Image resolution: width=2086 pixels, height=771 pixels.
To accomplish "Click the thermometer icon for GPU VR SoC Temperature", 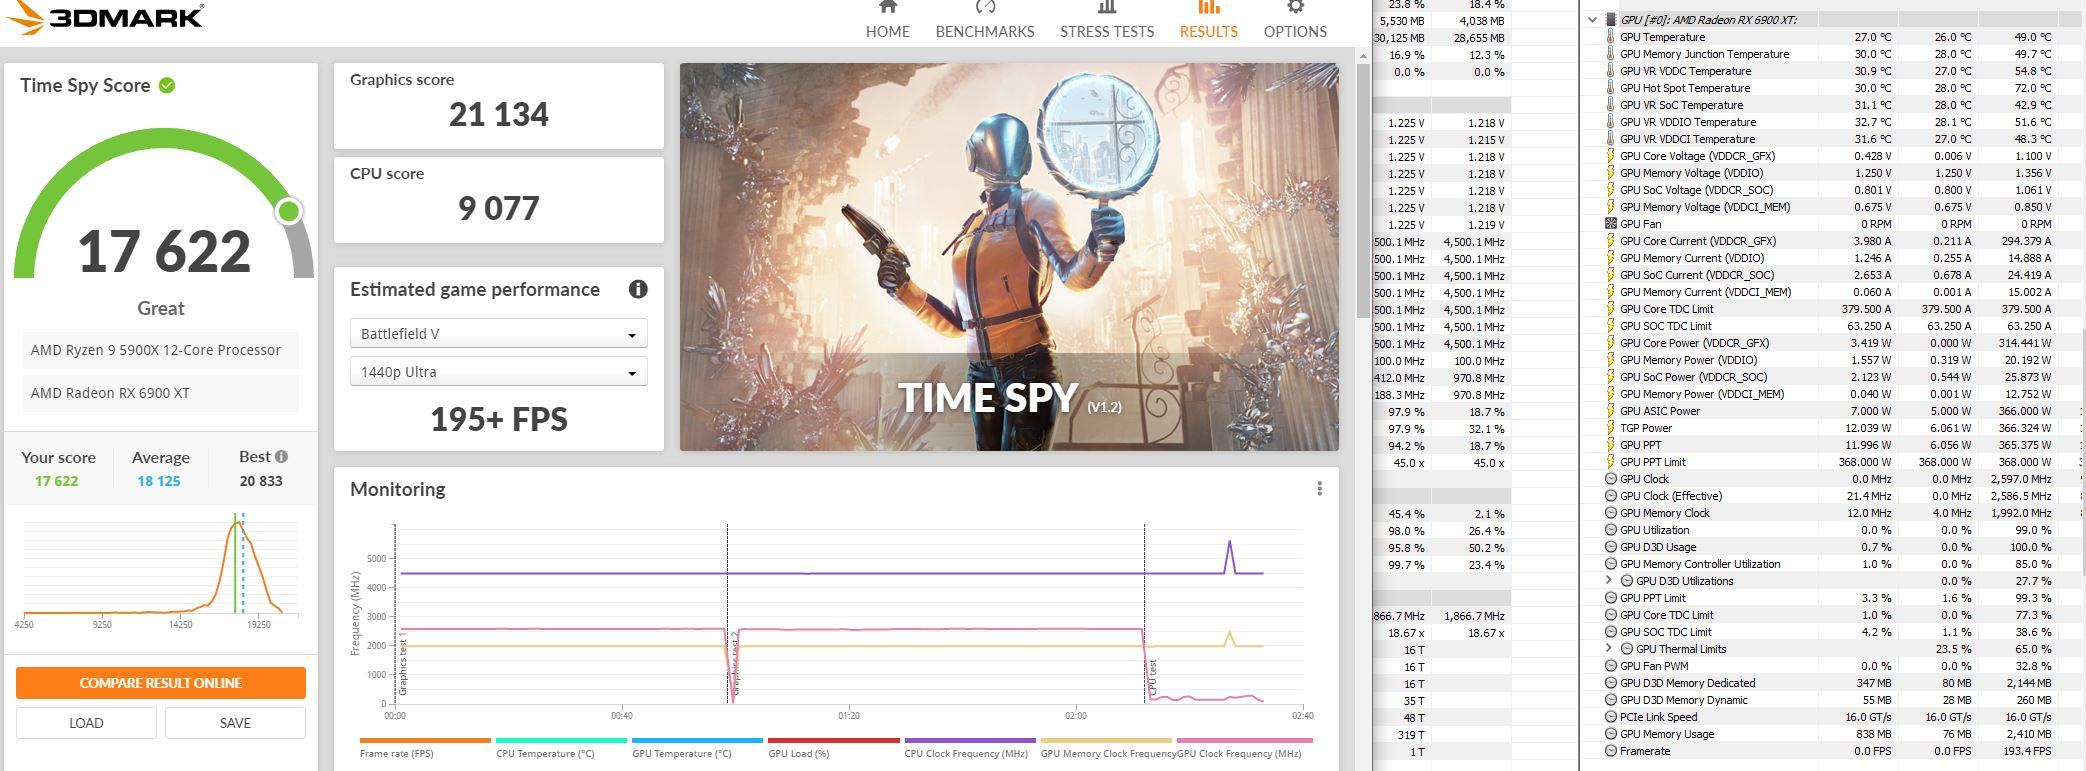I will coord(1610,104).
